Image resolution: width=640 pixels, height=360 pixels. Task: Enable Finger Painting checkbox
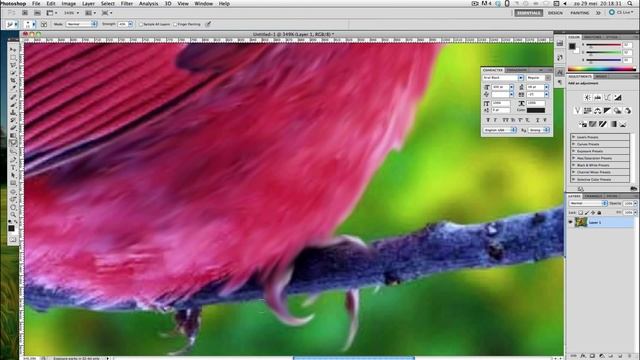[175, 24]
